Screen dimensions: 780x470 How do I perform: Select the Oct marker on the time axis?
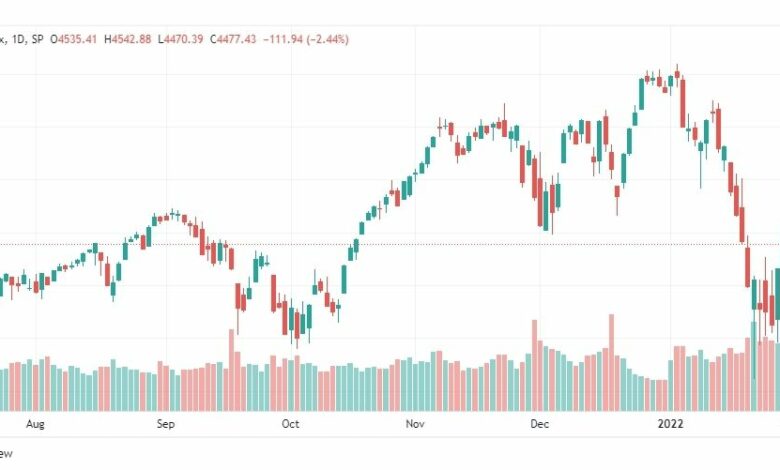tap(291, 424)
